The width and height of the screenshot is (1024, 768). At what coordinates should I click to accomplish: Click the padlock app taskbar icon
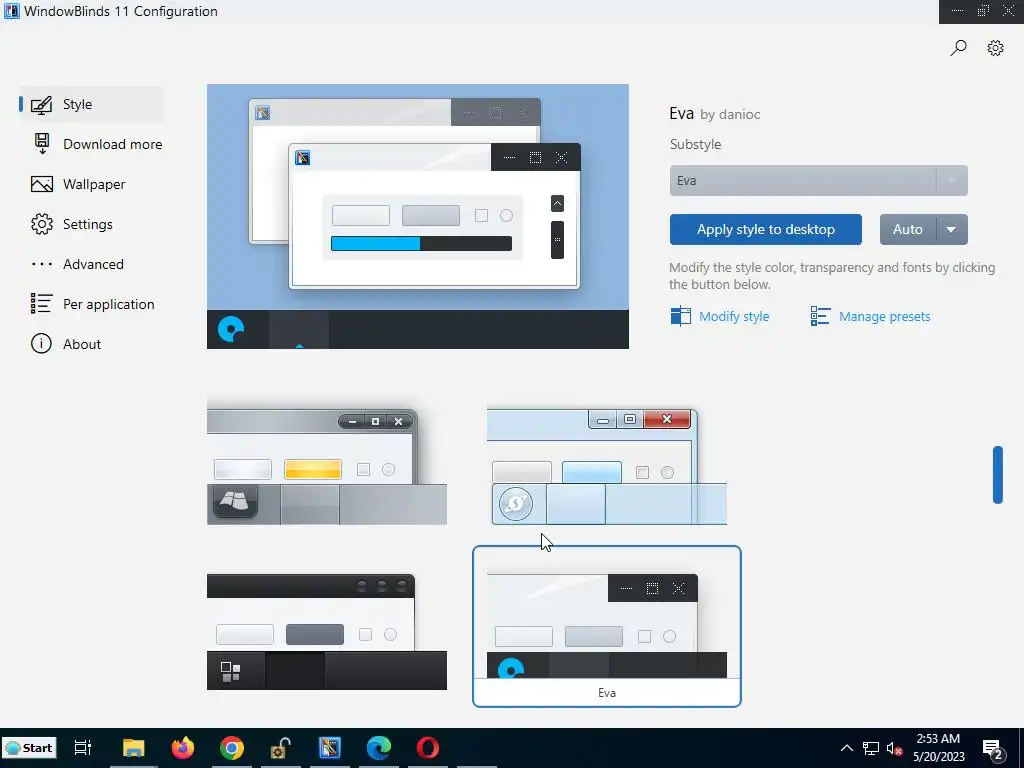click(x=281, y=748)
